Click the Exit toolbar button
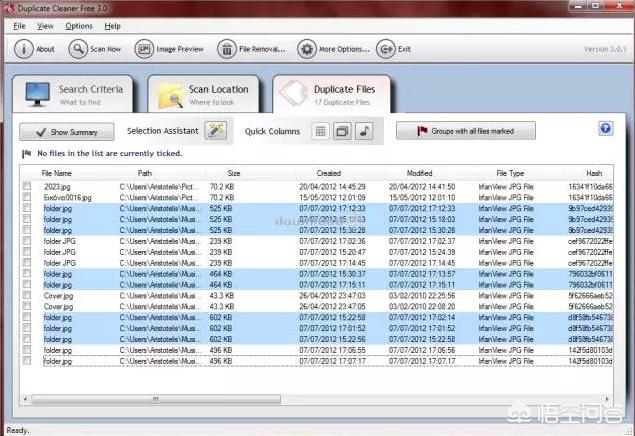This screenshot has width=635, height=436. coord(394,49)
